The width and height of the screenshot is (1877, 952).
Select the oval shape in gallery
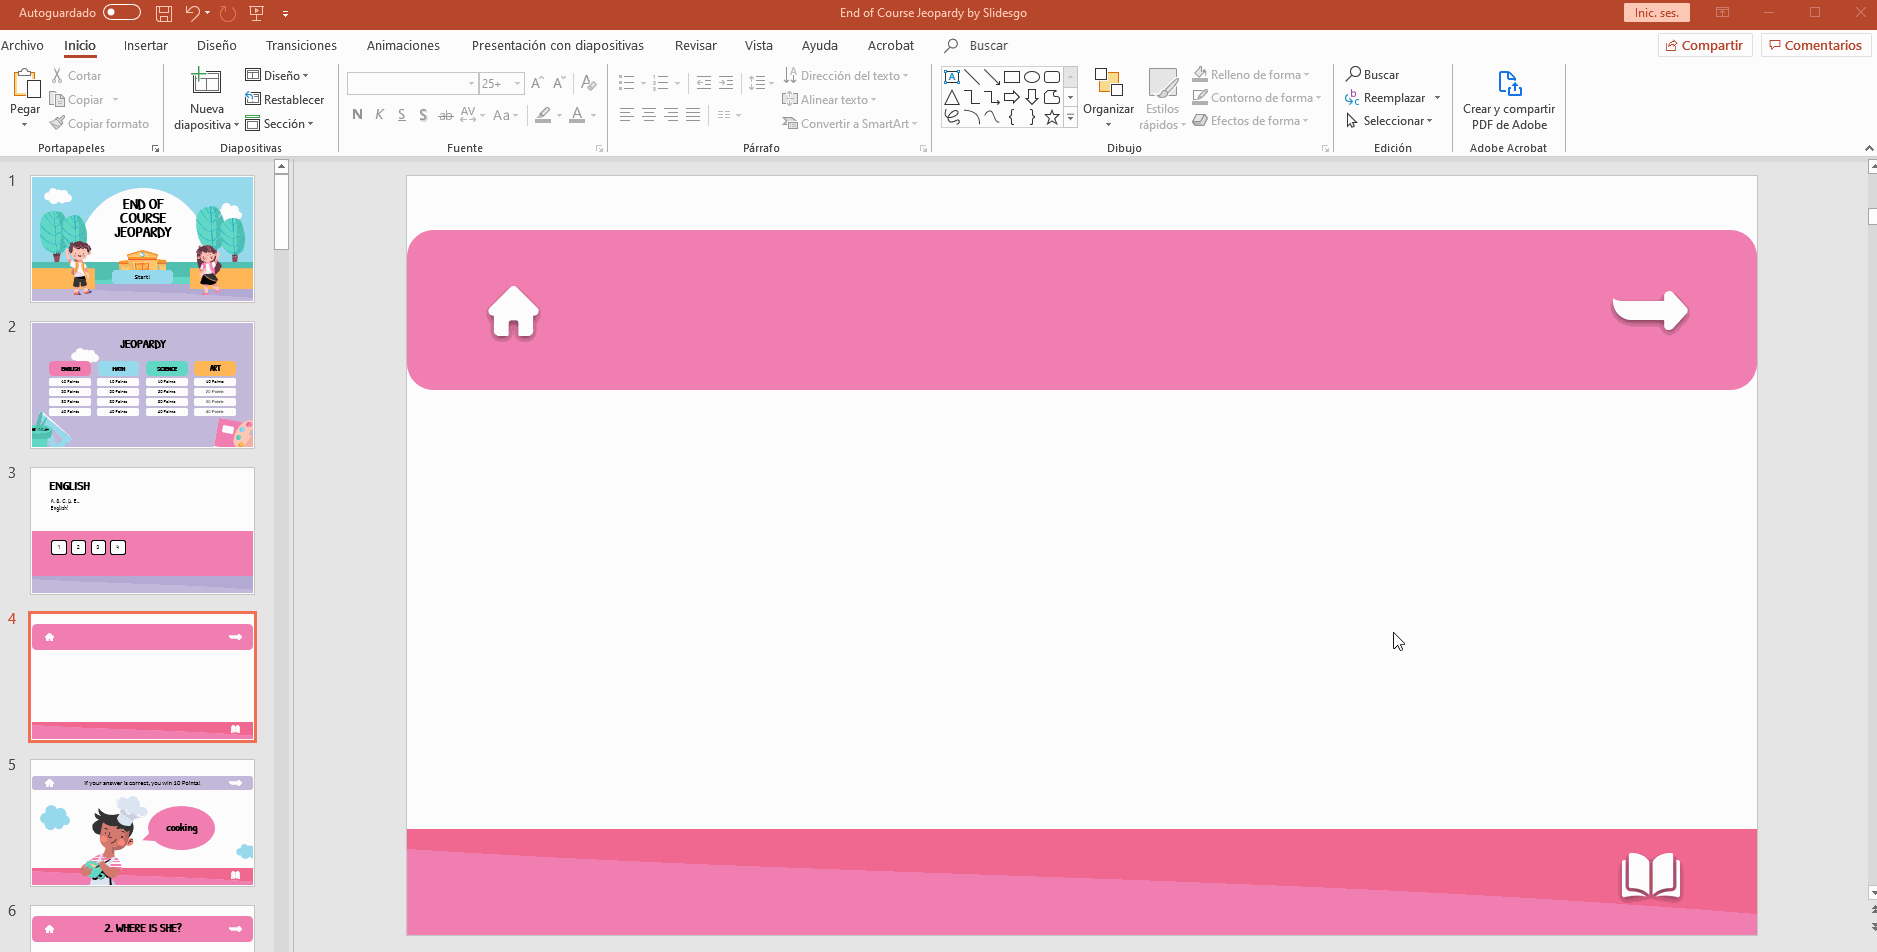[1032, 77]
